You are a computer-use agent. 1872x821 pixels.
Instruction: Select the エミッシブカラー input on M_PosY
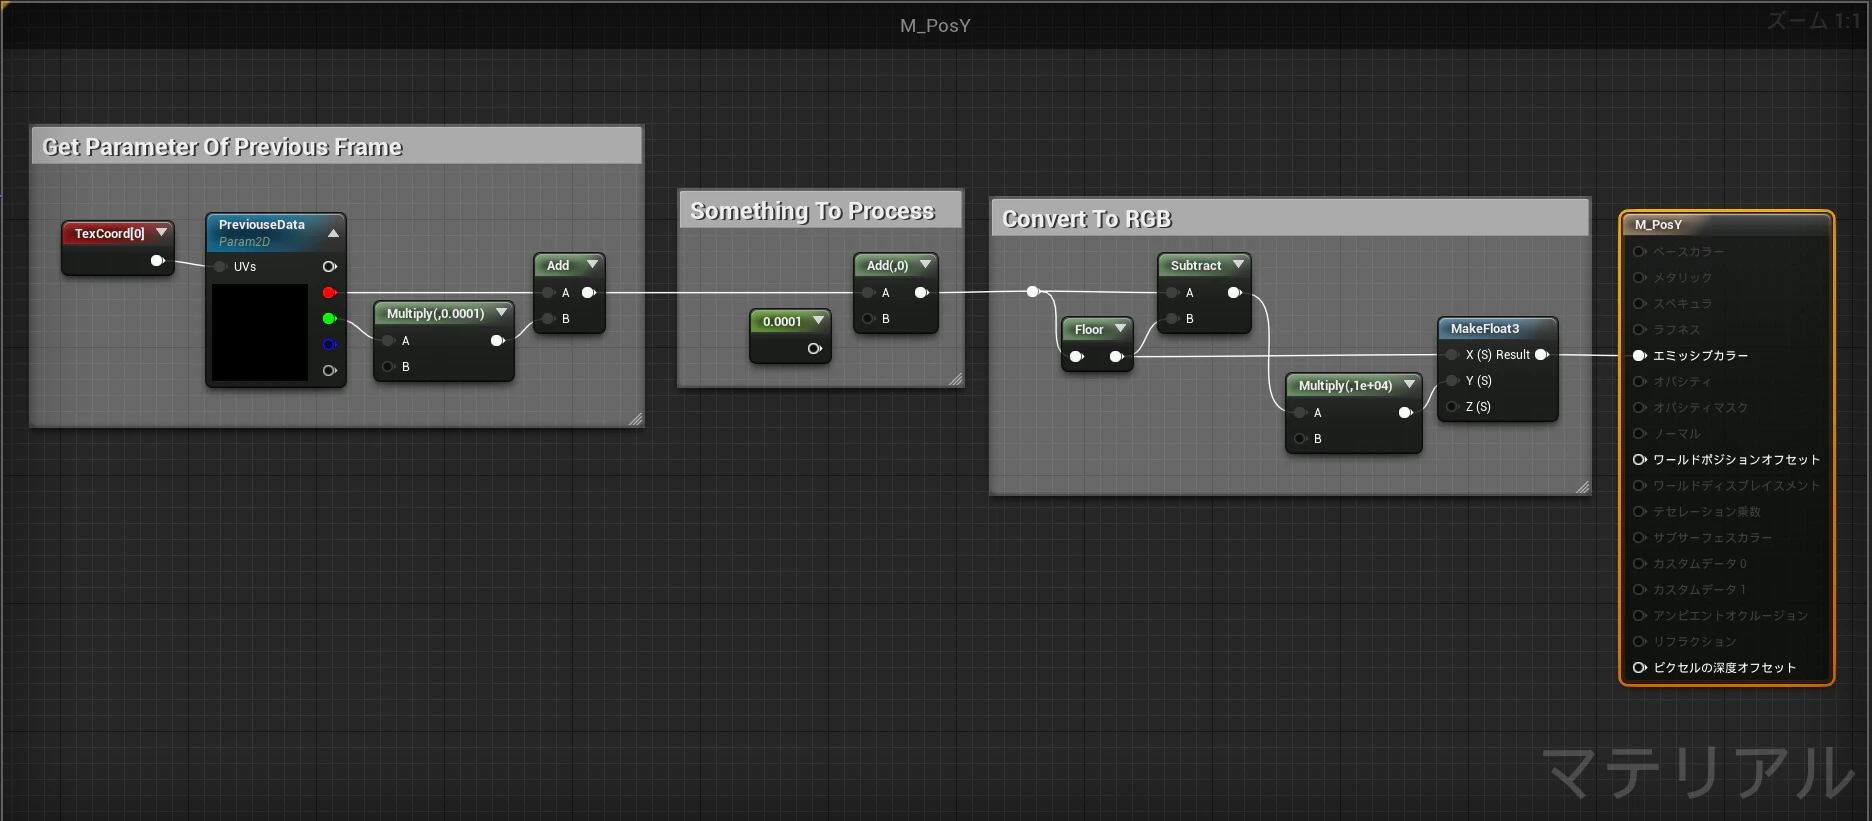[1639, 356]
